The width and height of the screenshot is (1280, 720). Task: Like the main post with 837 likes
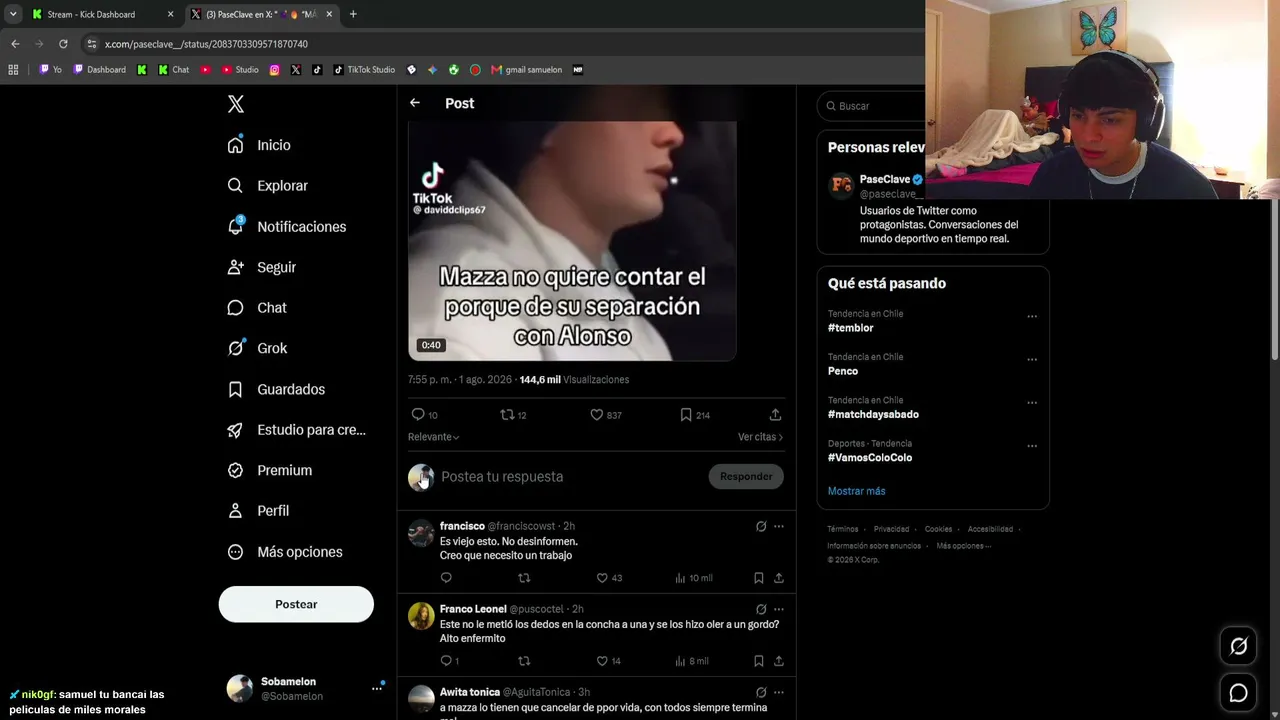596,415
